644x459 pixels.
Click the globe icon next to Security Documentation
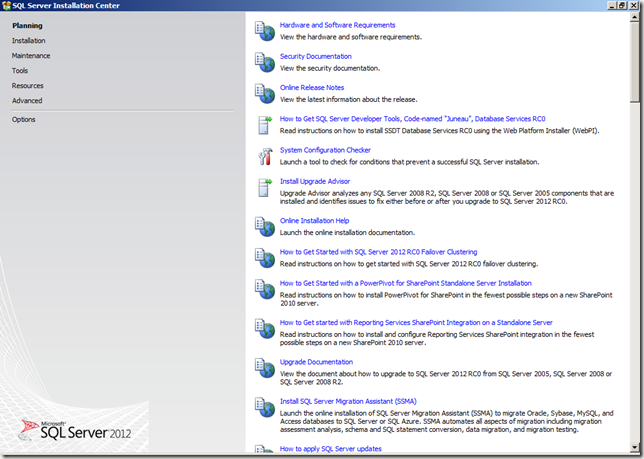point(264,62)
